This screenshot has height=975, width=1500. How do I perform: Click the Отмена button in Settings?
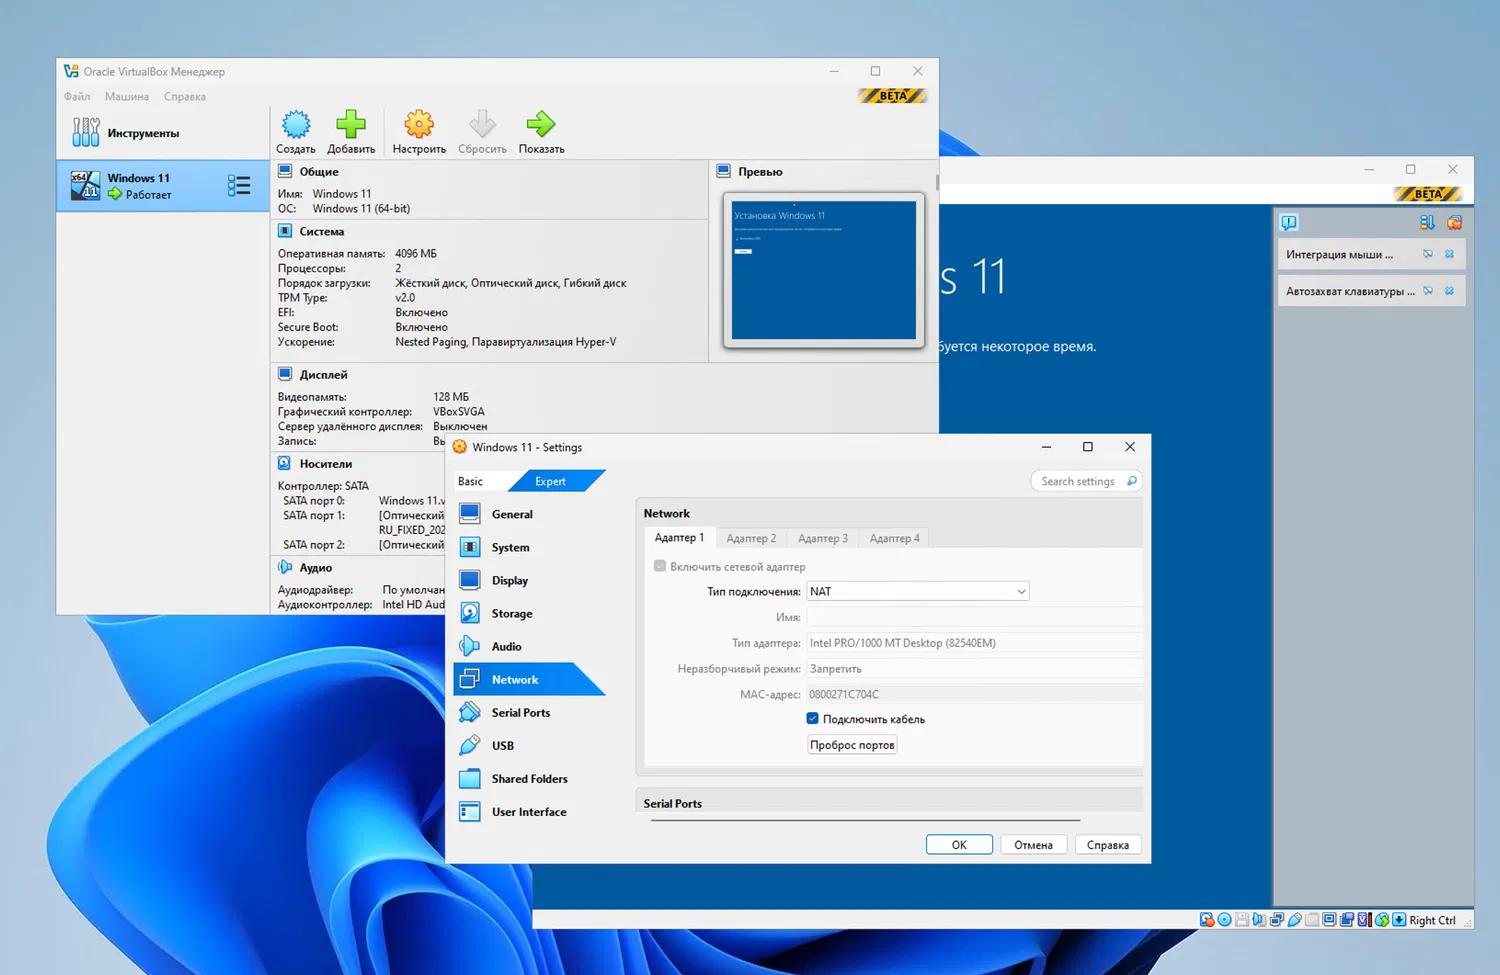[1033, 845]
